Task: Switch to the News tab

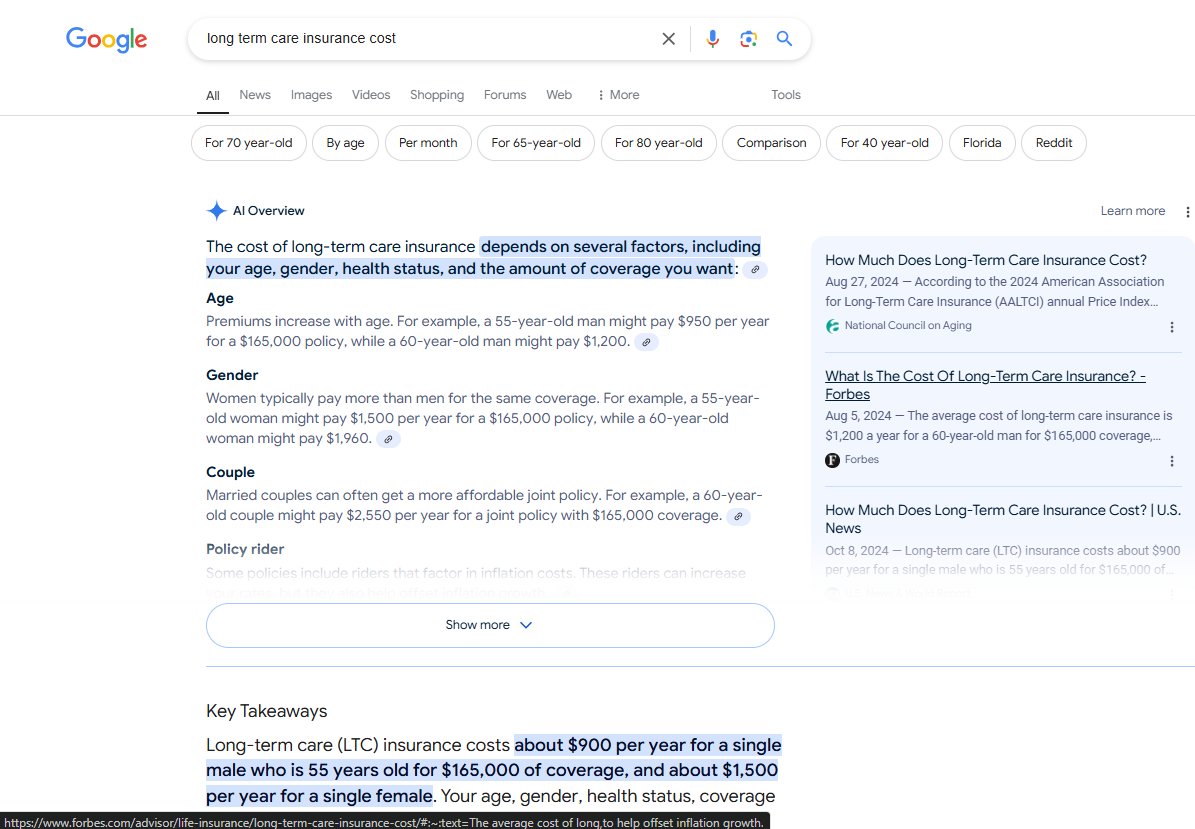Action: [255, 94]
